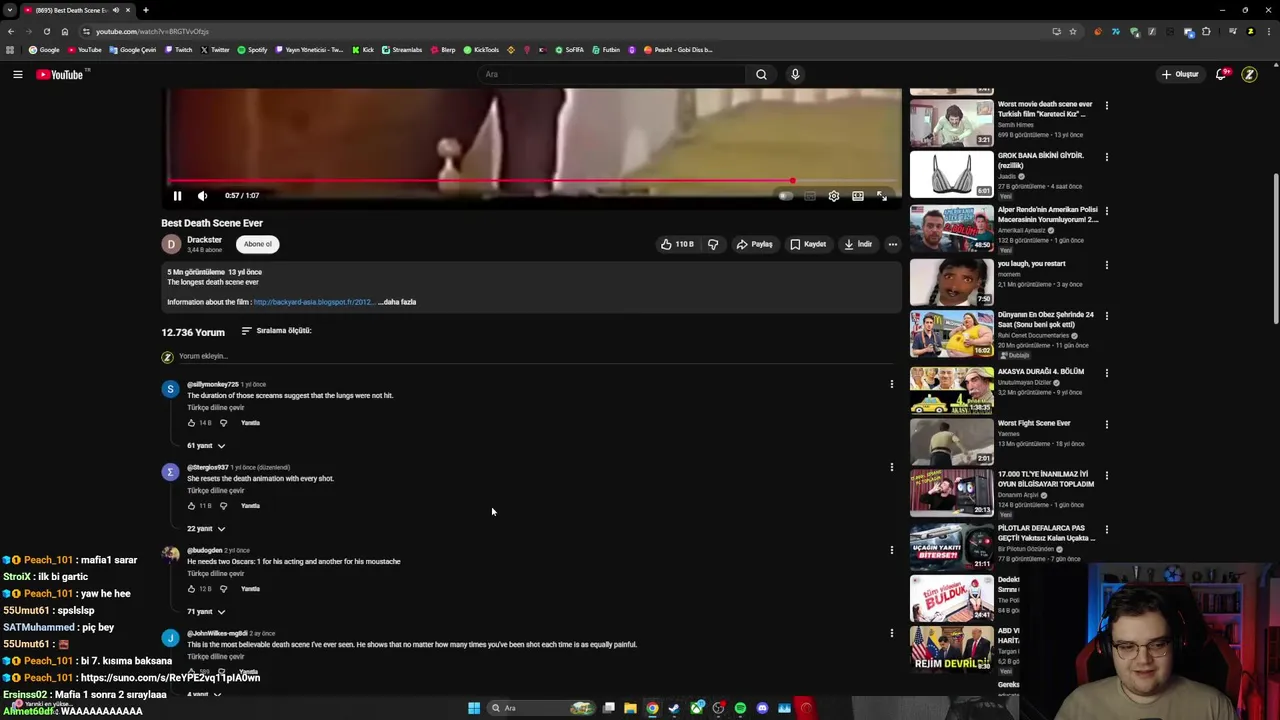
Task: Open the Windows Start menu
Action: 474,708
